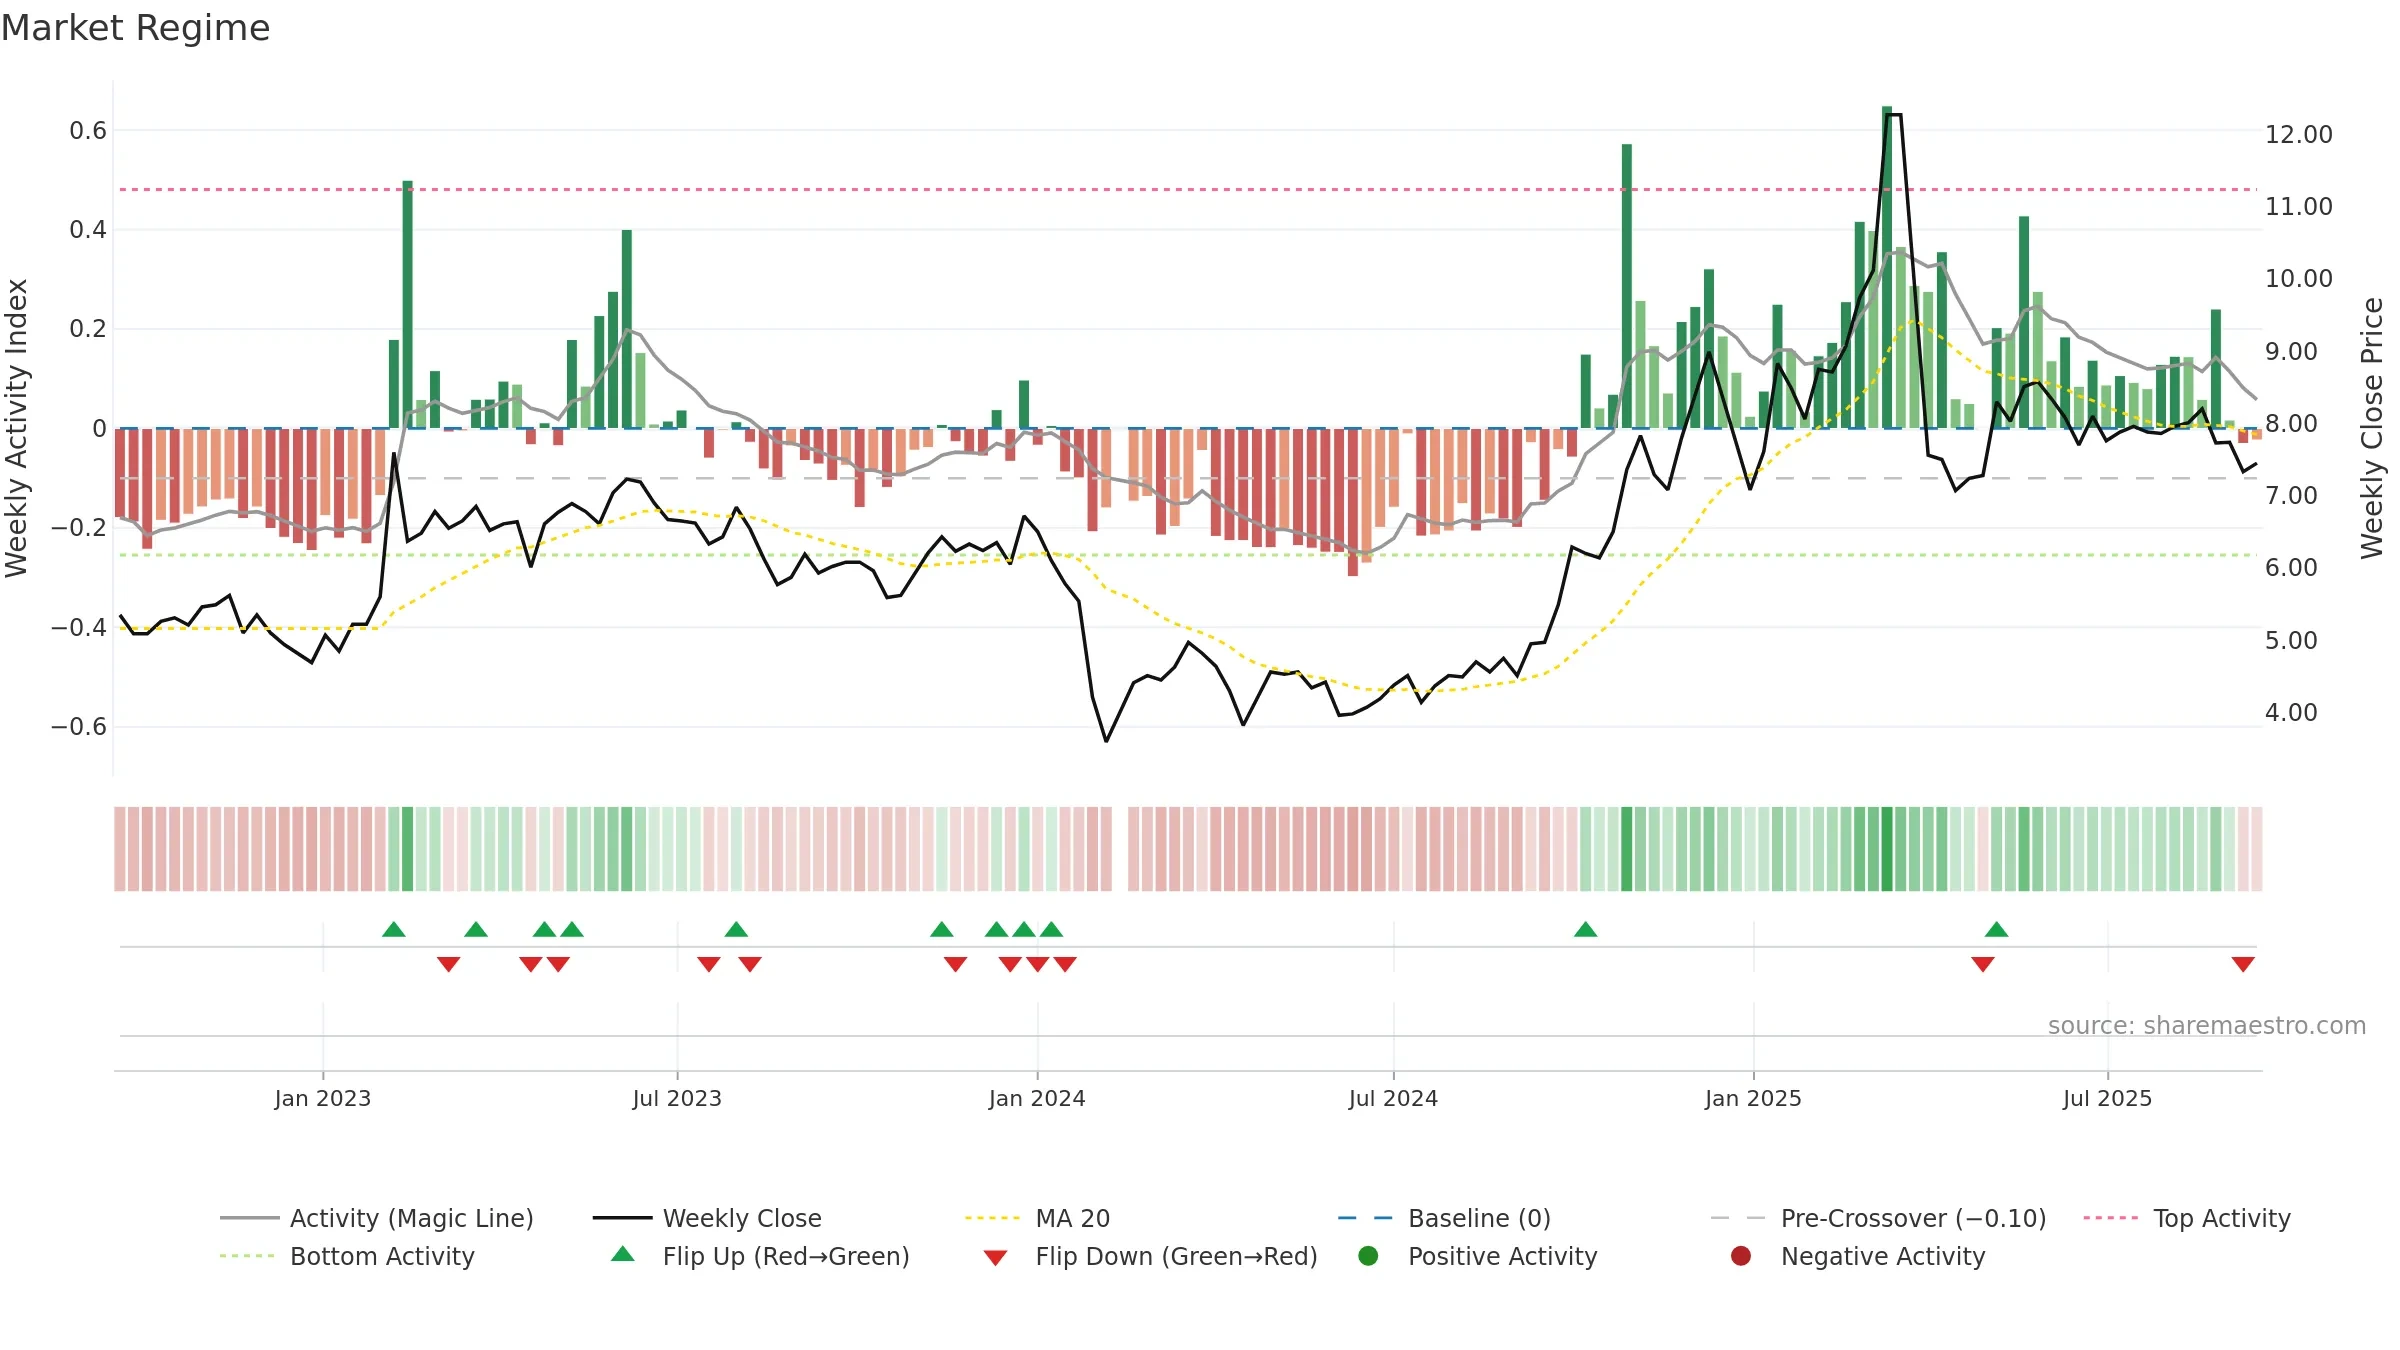Click the flip-up marker near October 2024
2400x1350 pixels.
[x=1586, y=929]
